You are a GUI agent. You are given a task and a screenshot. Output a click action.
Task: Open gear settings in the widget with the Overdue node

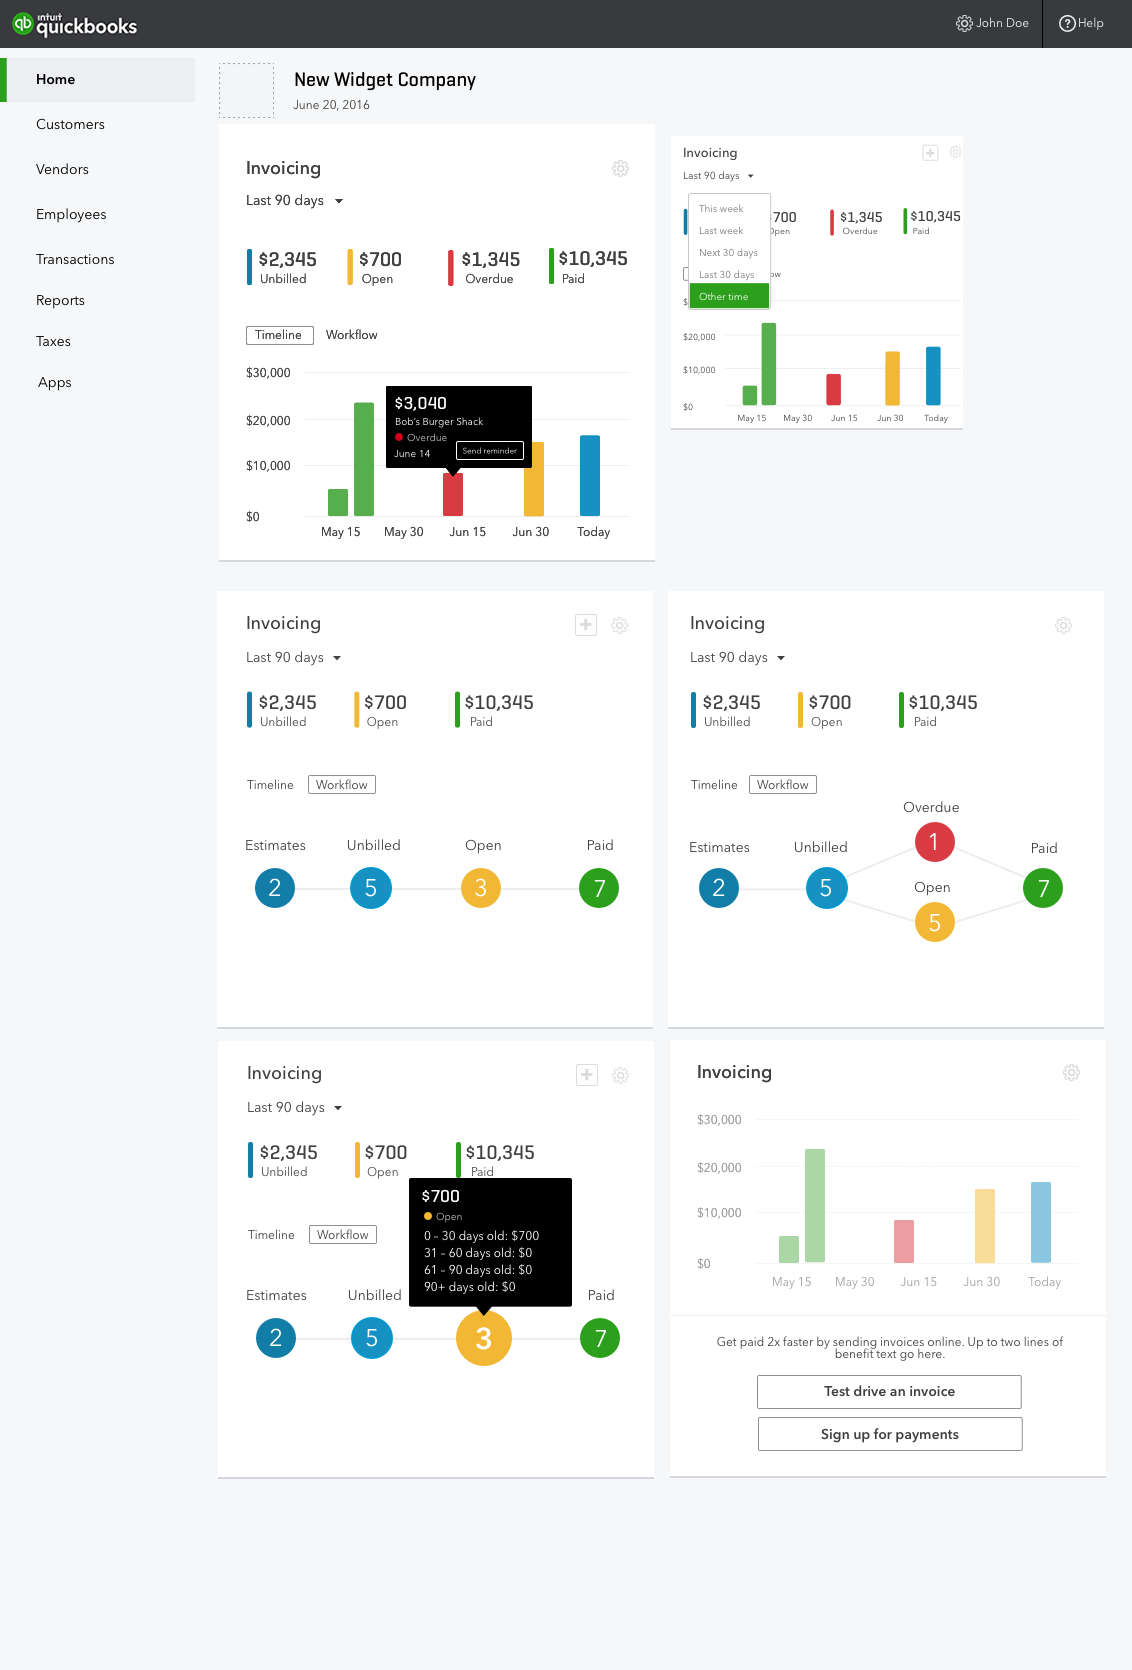pyautogui.click(x=1063, y=625)
